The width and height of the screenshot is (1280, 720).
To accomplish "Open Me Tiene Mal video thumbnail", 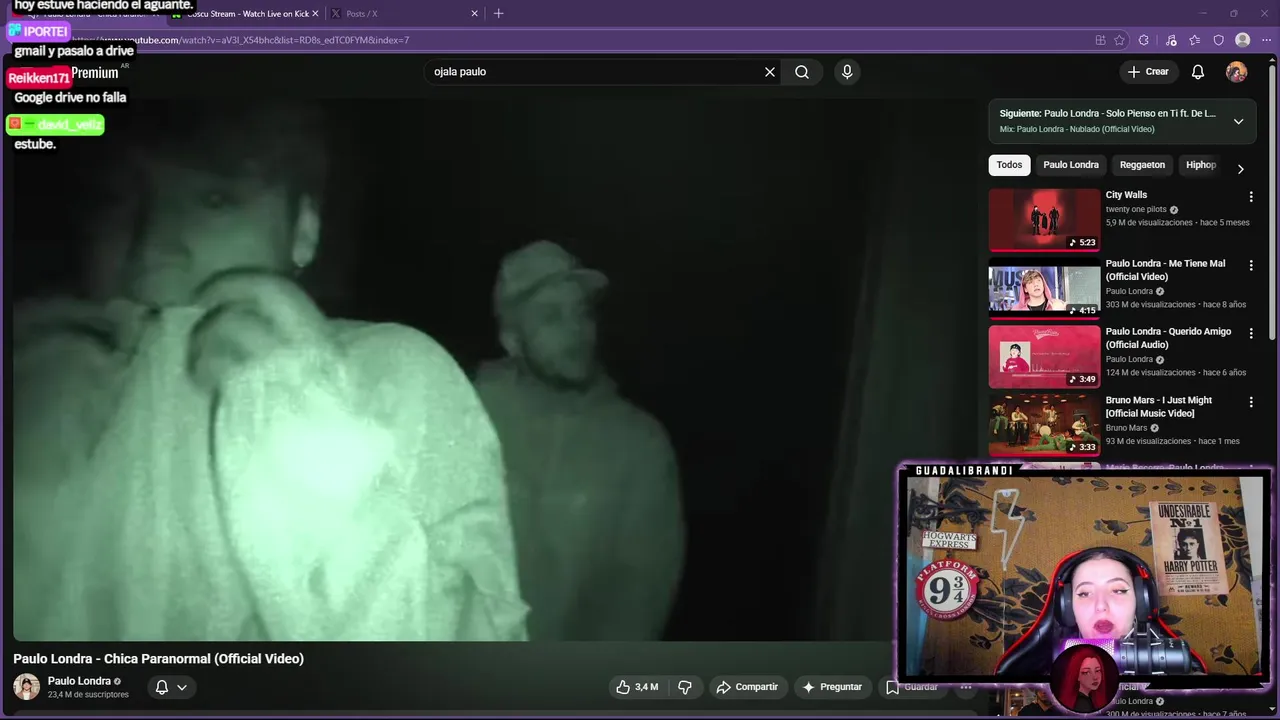I will 1044,288.
